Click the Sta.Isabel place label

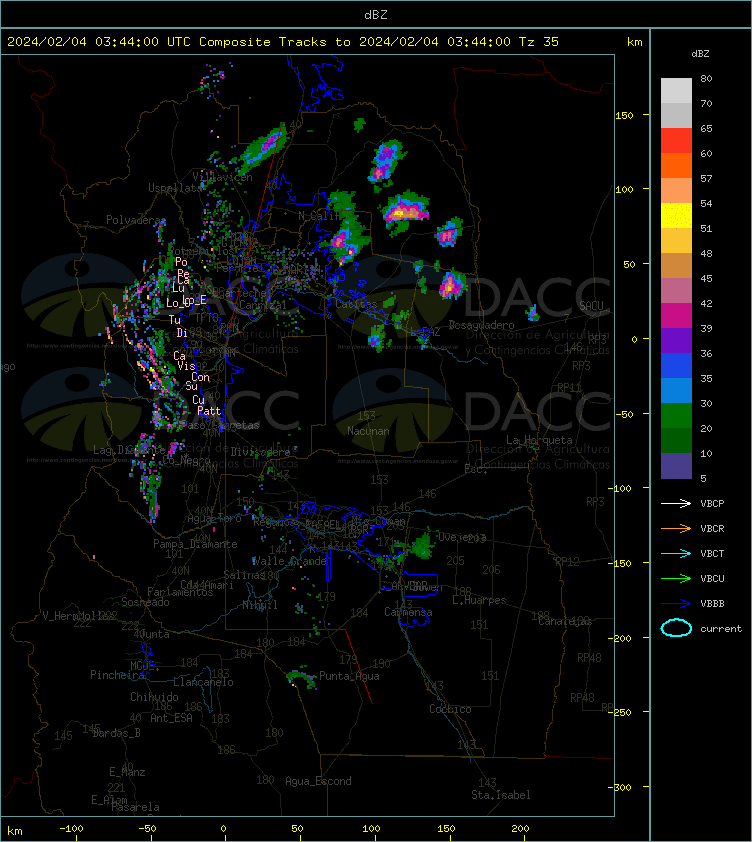(501, 795)
